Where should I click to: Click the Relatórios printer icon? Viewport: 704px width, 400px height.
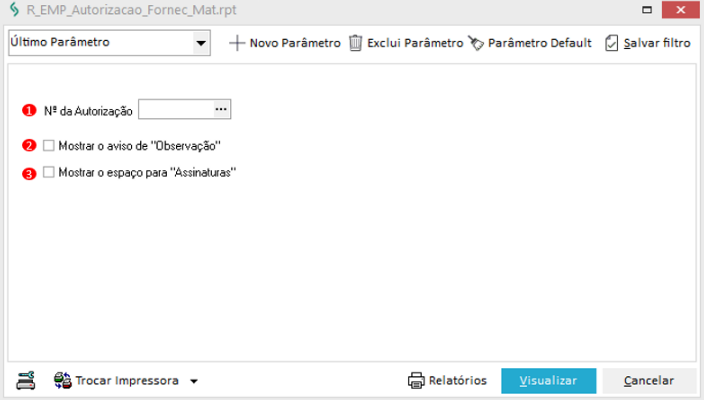point(416,381)
